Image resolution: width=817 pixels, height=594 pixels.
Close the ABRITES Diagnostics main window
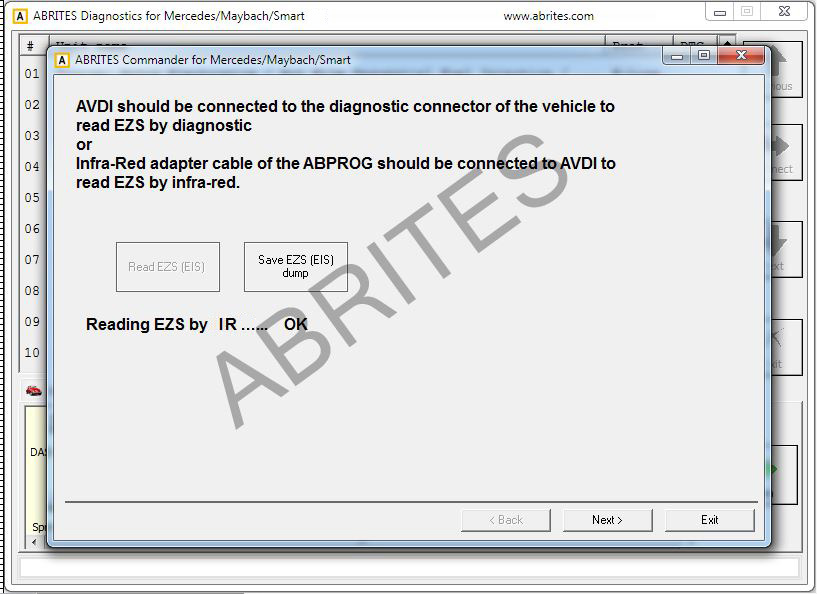click(784, 11)
